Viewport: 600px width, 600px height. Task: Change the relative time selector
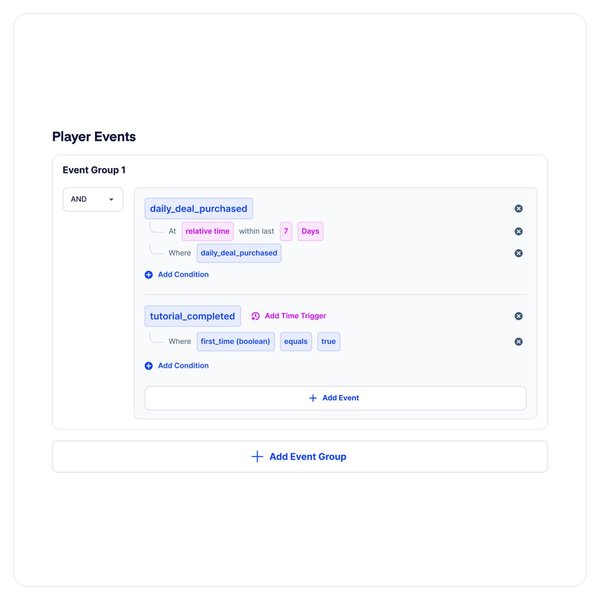[207, 232]
